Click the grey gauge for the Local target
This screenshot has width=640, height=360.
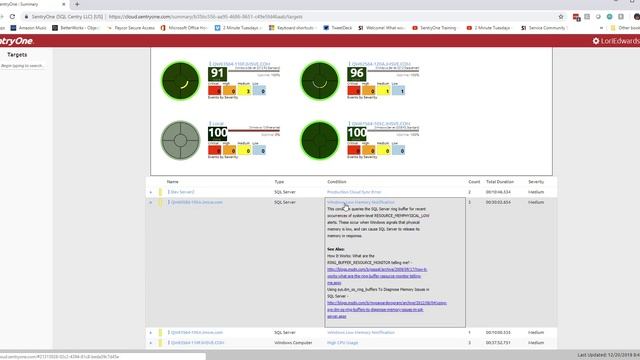click(180, 140)
